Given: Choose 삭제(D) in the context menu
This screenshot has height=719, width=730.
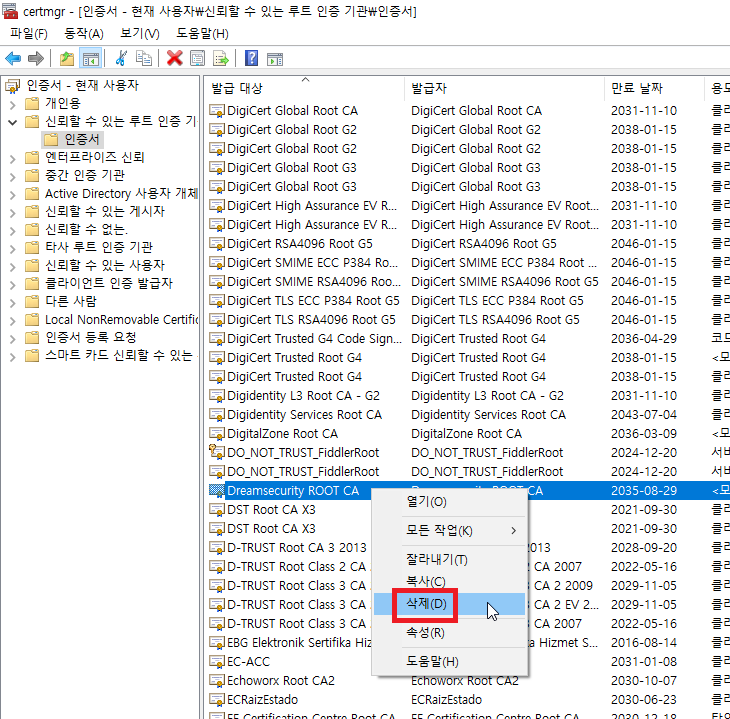Looking at the screenshot, I should (450, 604).
